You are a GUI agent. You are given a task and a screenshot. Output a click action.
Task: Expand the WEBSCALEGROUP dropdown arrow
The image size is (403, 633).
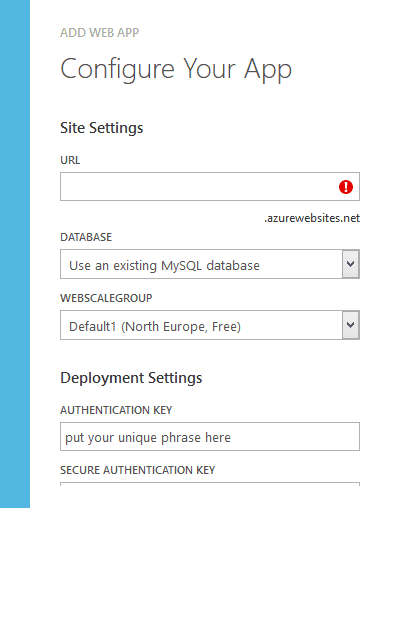(351, 325)
